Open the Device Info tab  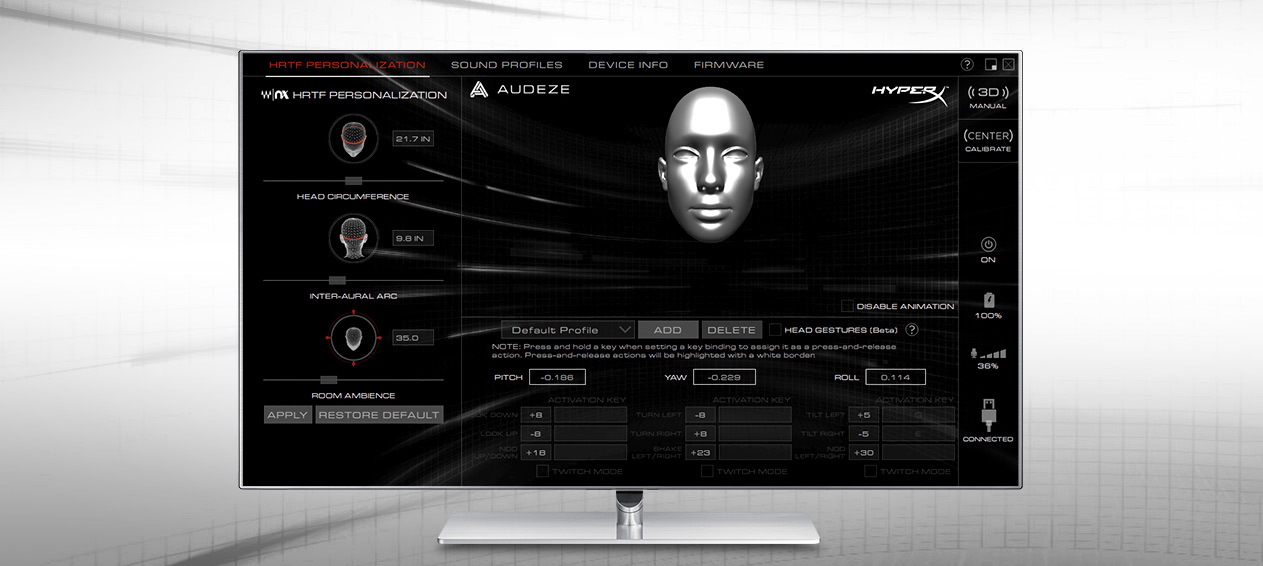[x=628, y=65]
